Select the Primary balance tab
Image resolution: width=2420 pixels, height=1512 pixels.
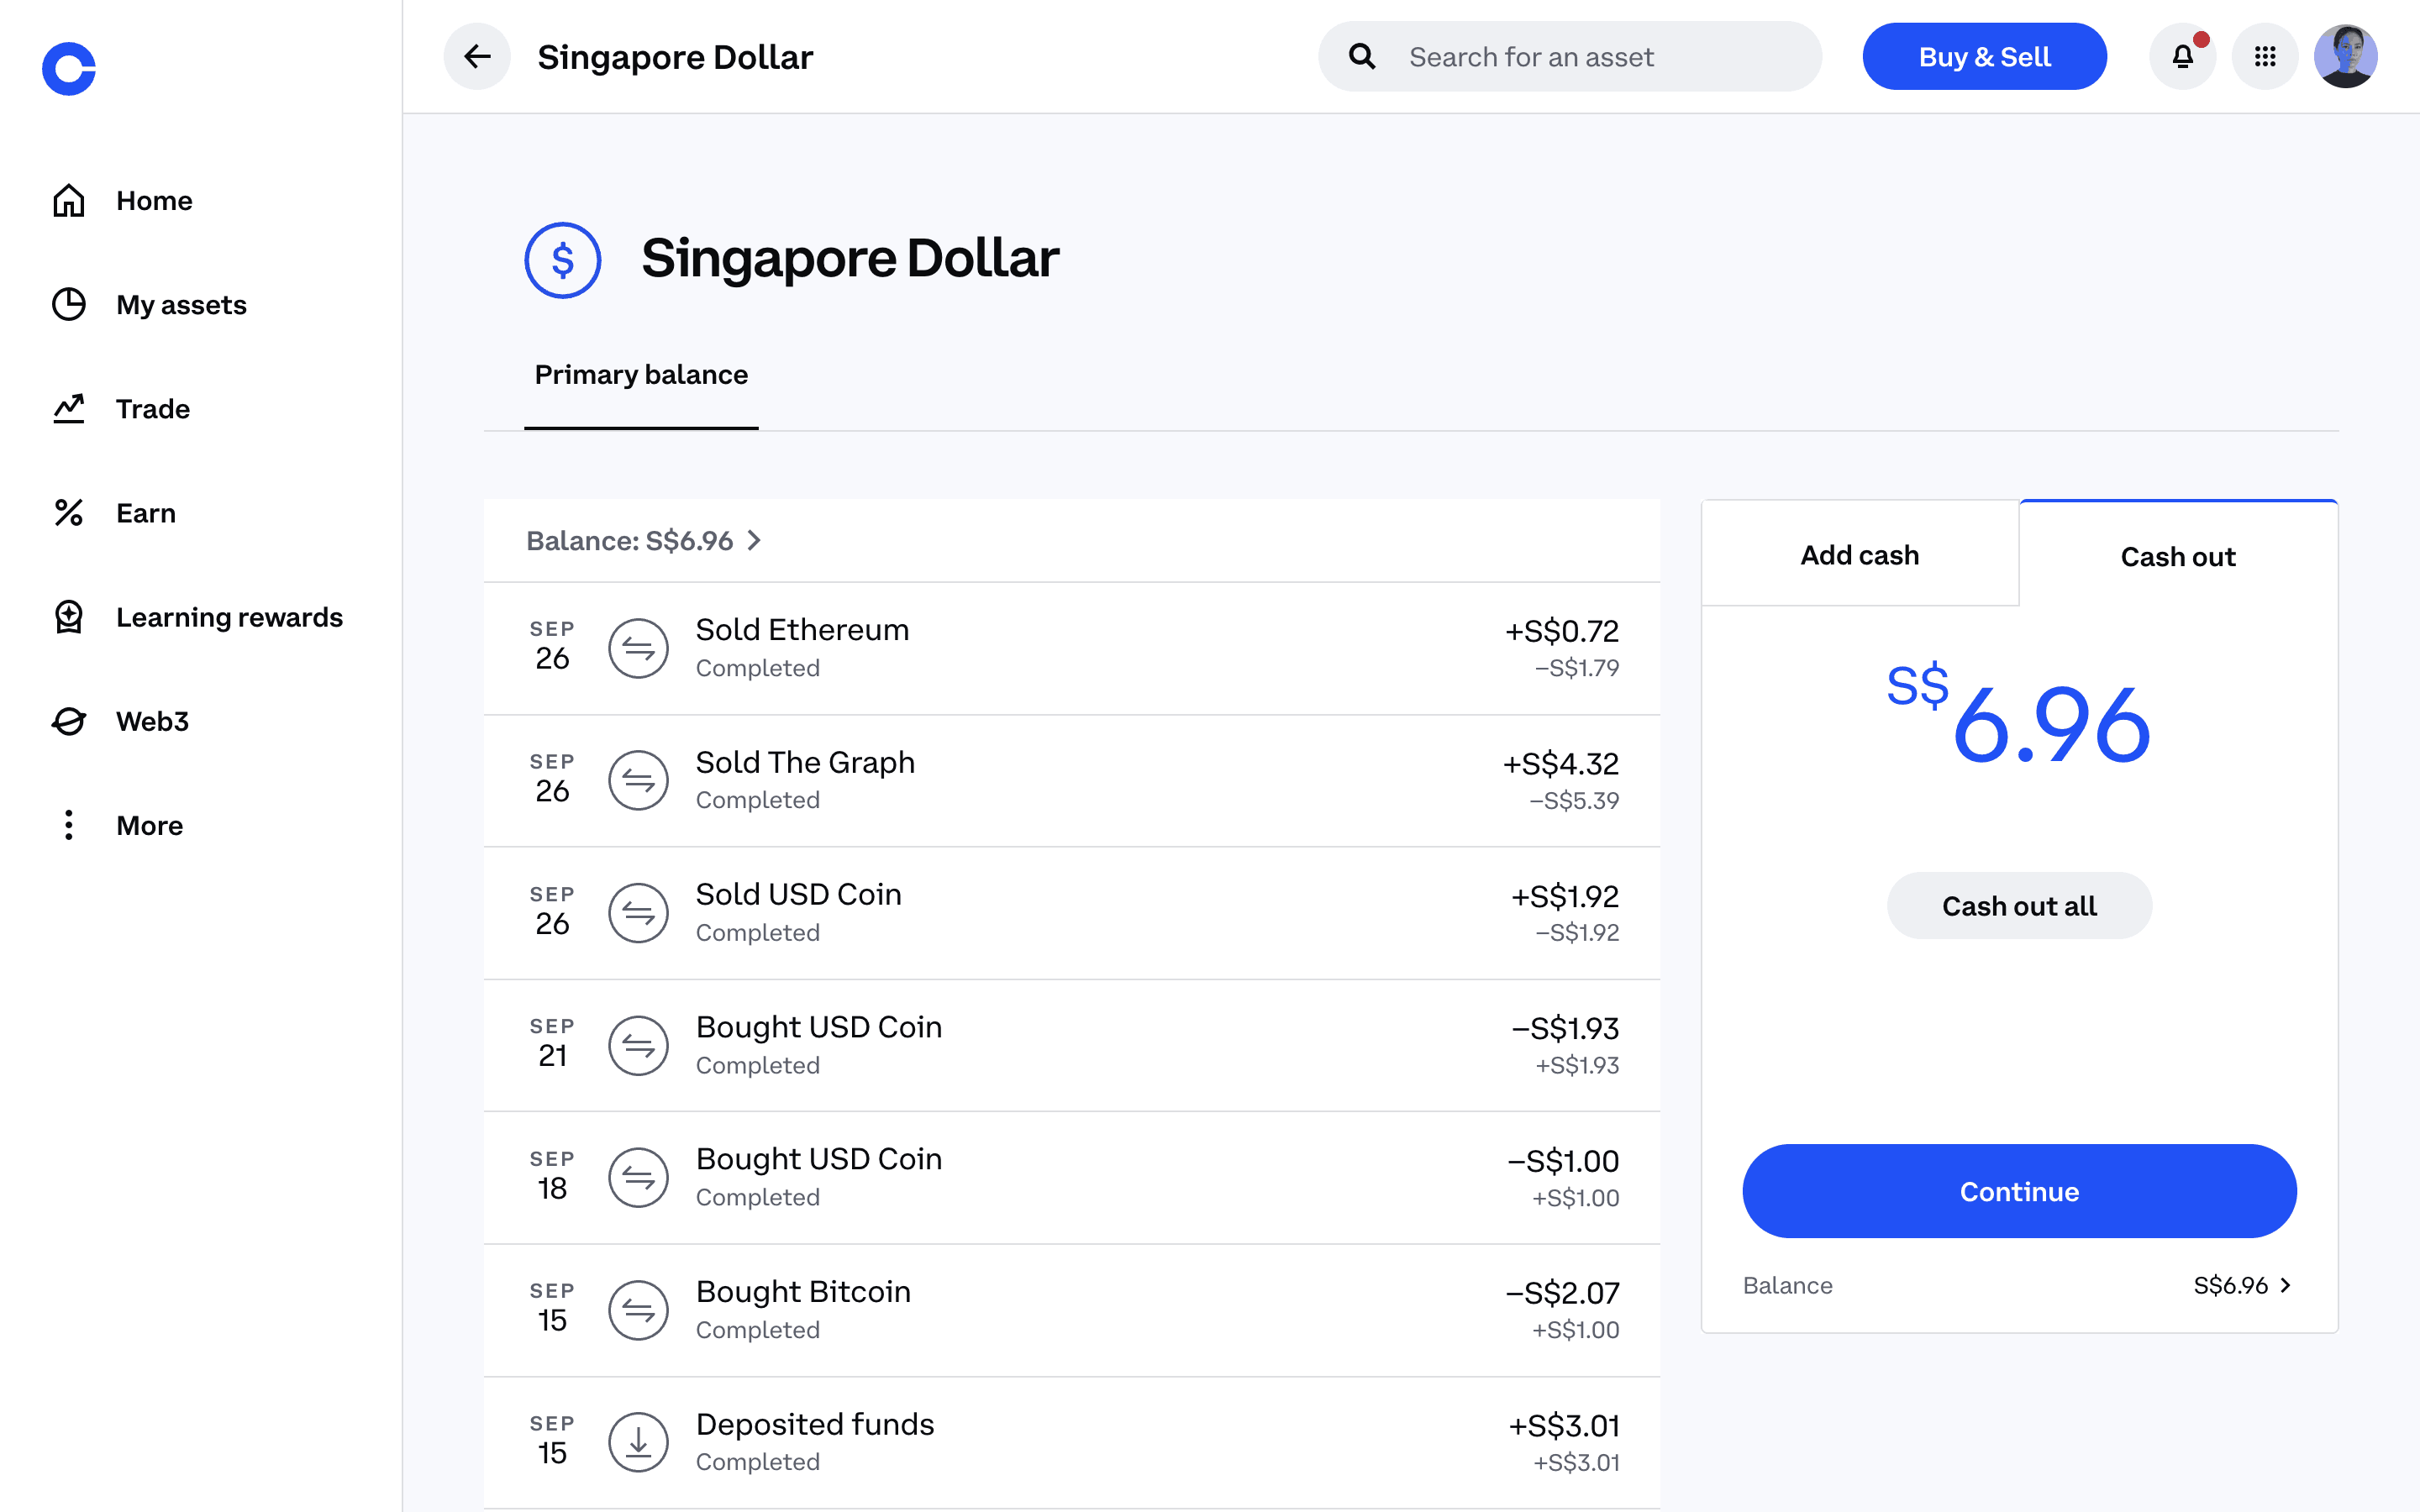[x=641, y=375]
